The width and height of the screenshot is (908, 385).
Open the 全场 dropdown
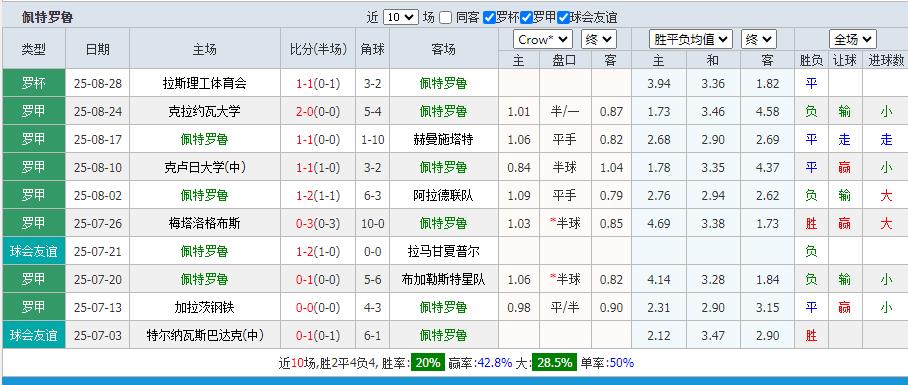click(852, 39)
